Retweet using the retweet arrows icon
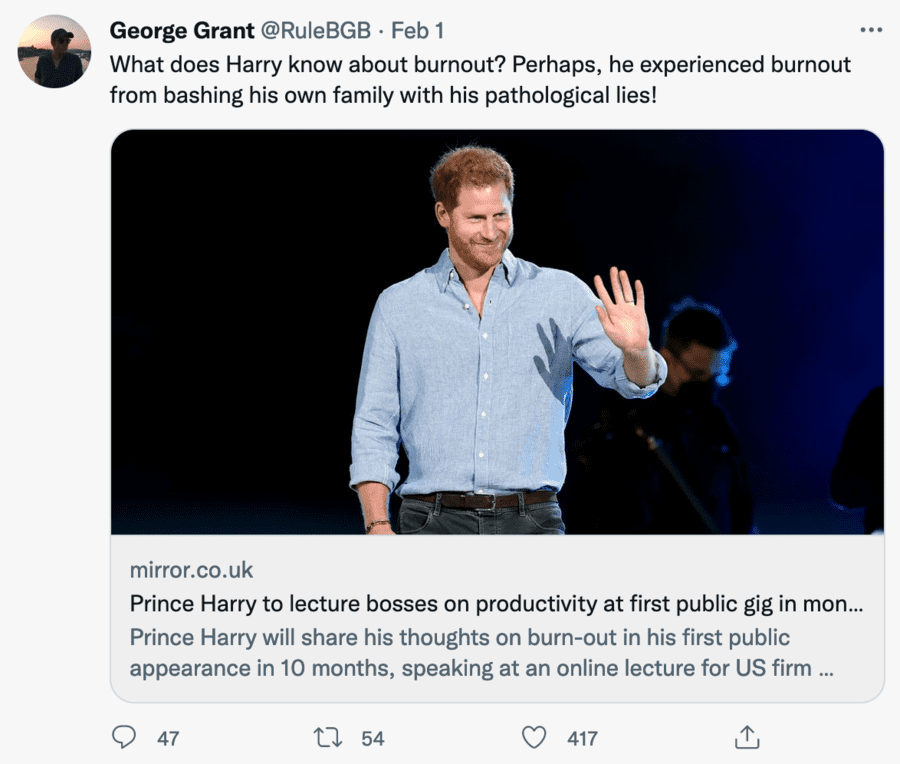The height and width of the screenshot is (764, 900). tap(327, 738)
